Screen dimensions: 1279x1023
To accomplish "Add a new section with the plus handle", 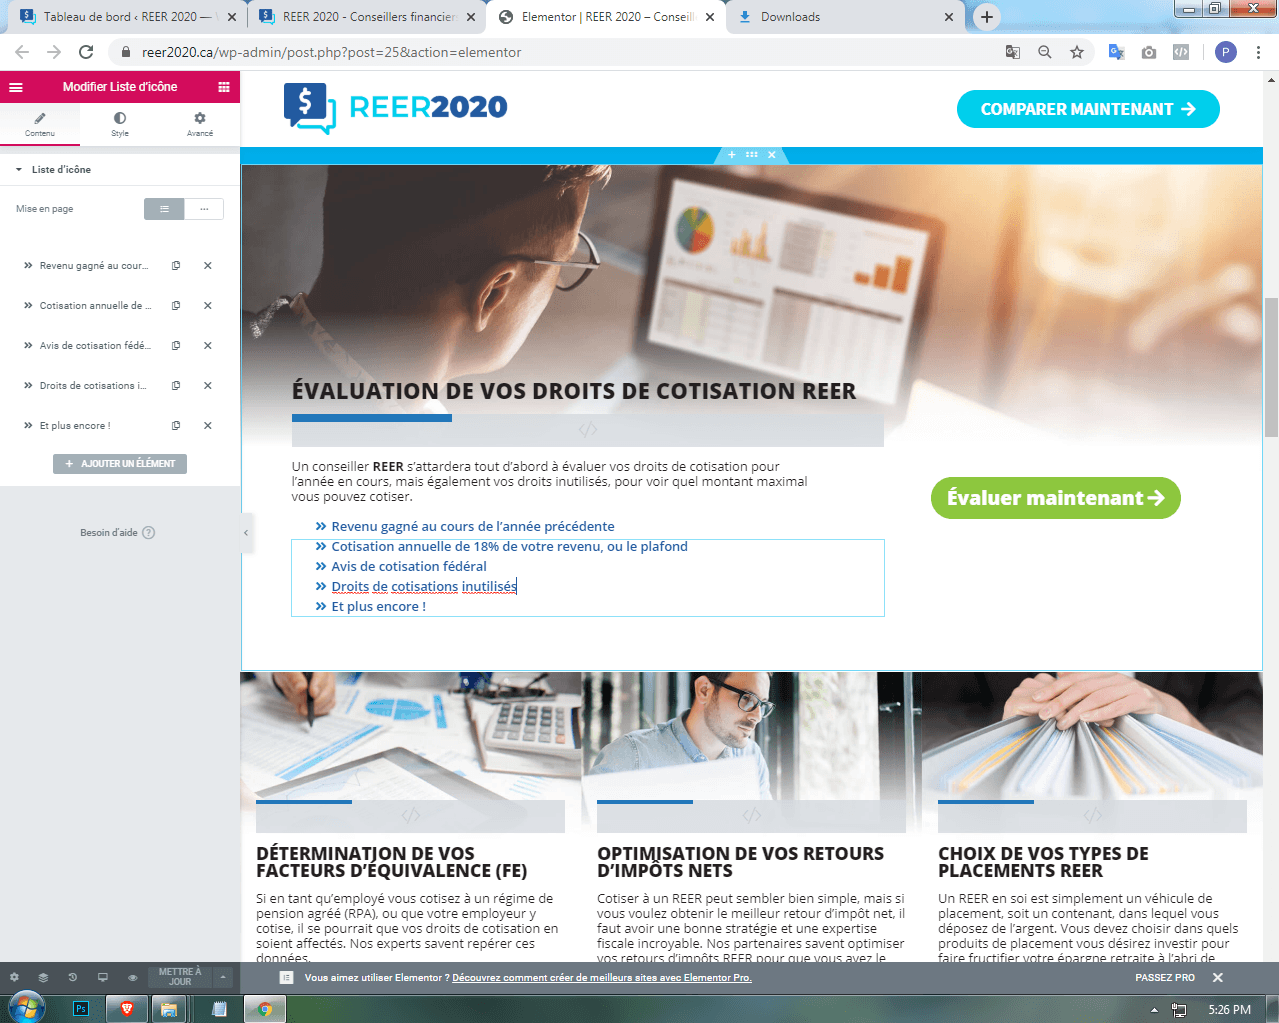I will coord(731,155).
